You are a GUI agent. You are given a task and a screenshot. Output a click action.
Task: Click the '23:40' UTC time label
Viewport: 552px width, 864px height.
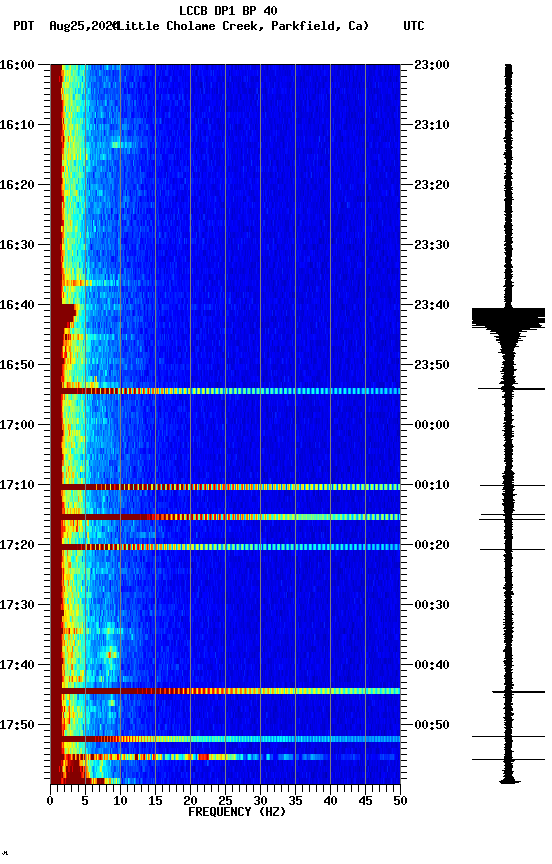[432, 305]
